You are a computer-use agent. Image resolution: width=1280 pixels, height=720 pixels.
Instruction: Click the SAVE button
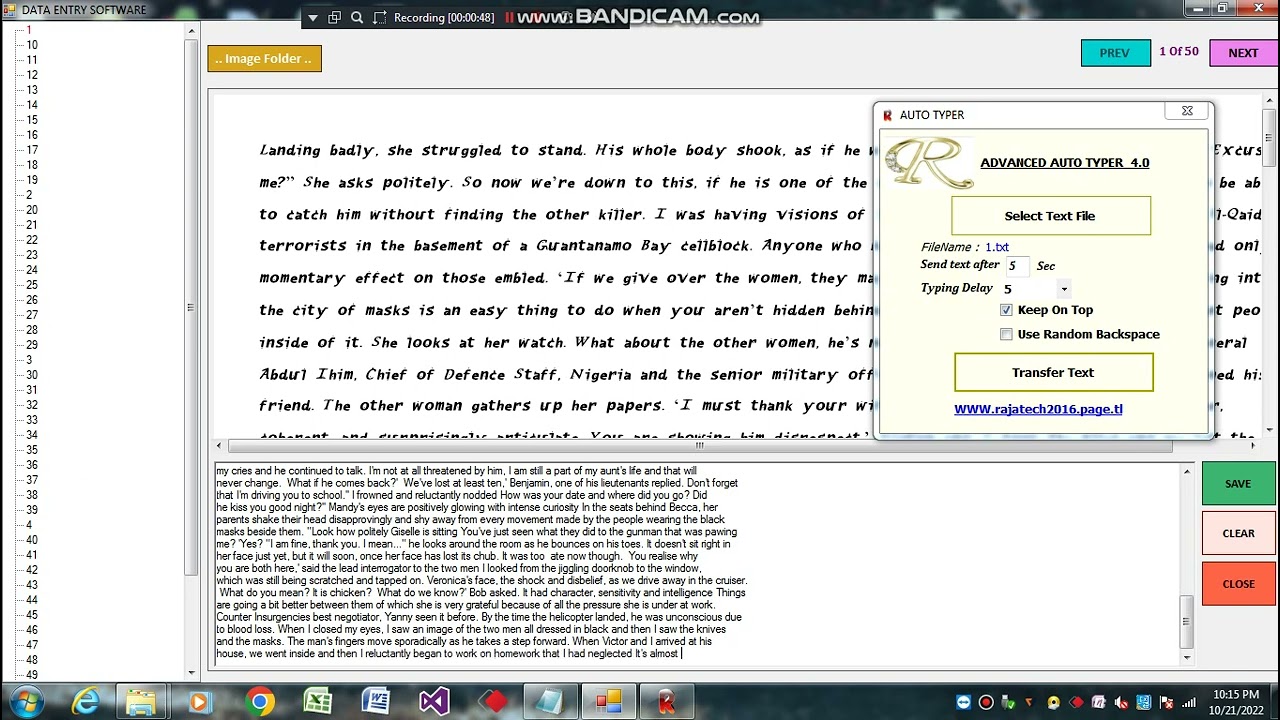pyautogui.click(x=1238, y=484)
